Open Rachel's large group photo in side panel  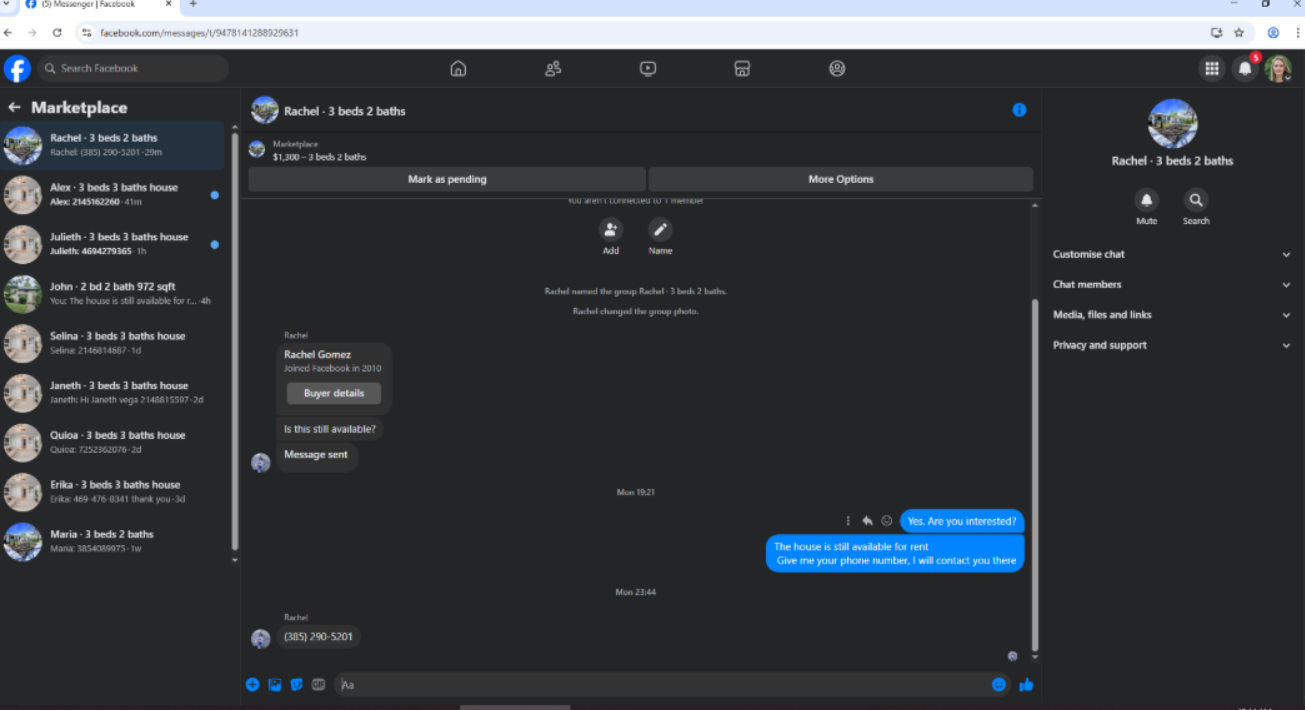1172,123
